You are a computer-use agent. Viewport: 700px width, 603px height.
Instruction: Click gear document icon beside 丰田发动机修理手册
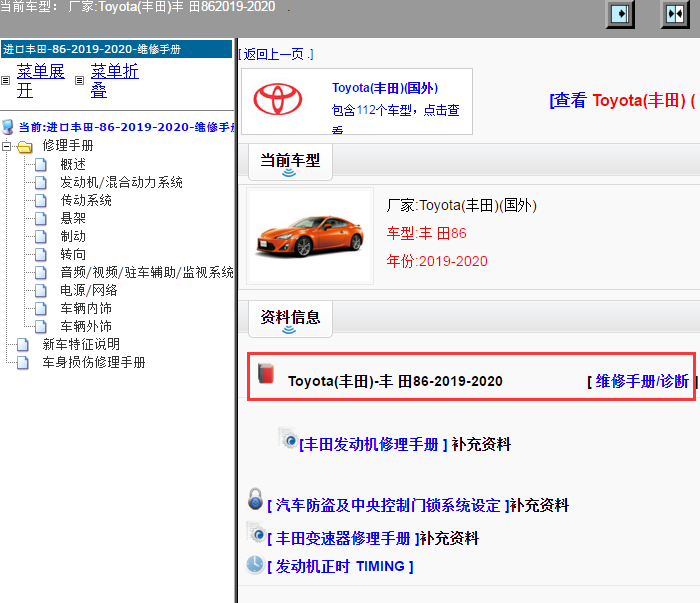tap(288, 438)
